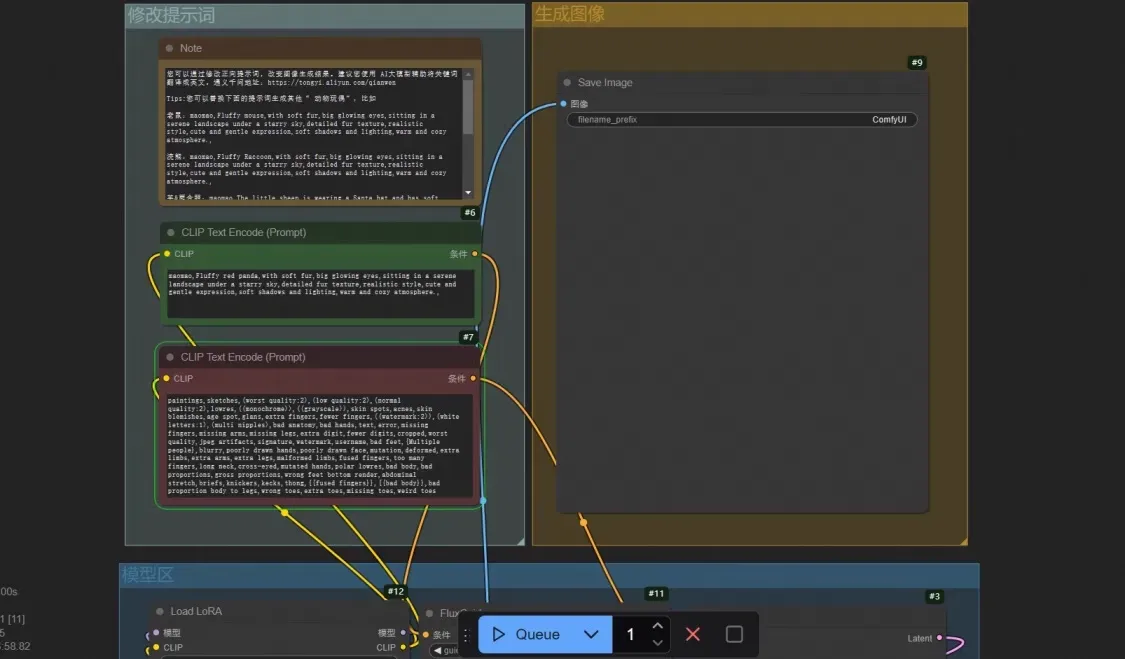Grab the queue toolbar drag handle dots

coord(466,635)
